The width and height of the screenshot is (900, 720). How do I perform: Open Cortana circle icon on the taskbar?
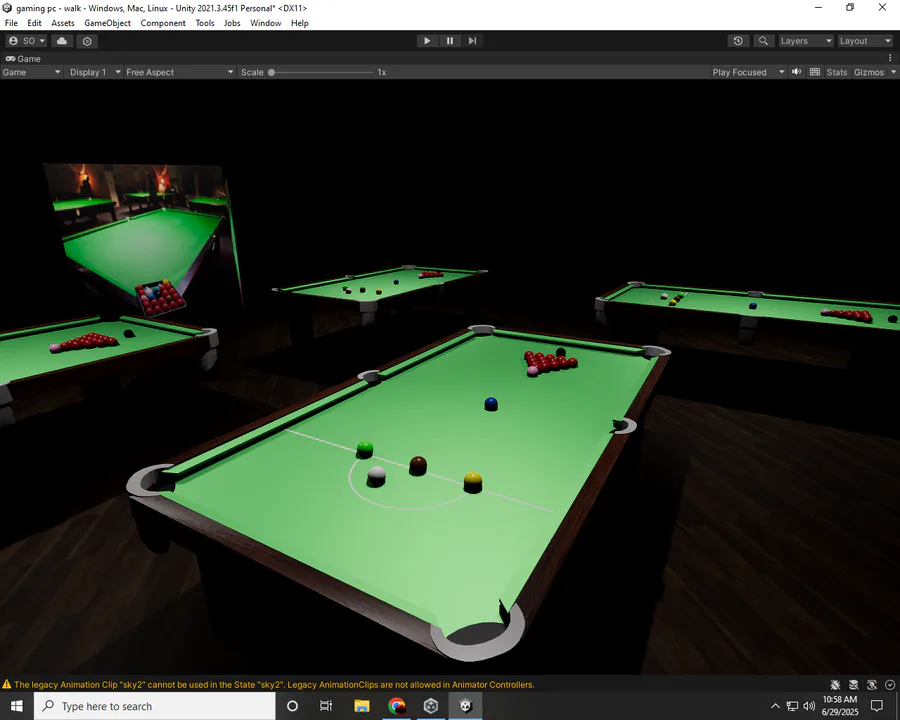click(x=292, y=706)
